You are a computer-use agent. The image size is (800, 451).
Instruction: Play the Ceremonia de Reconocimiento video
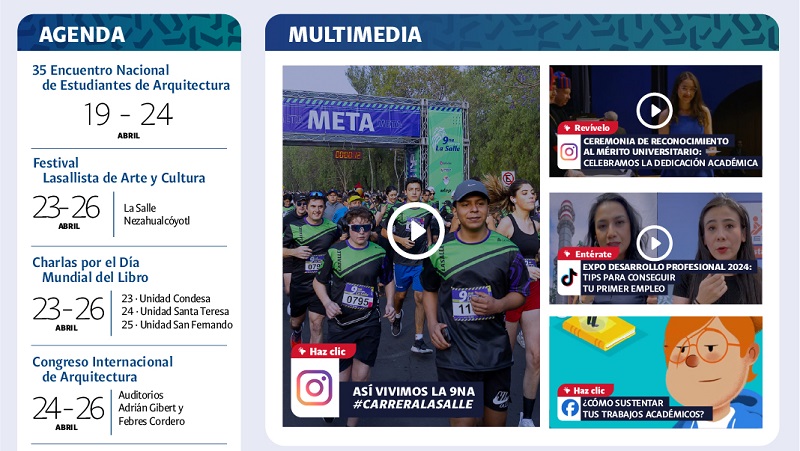(654, 110)
